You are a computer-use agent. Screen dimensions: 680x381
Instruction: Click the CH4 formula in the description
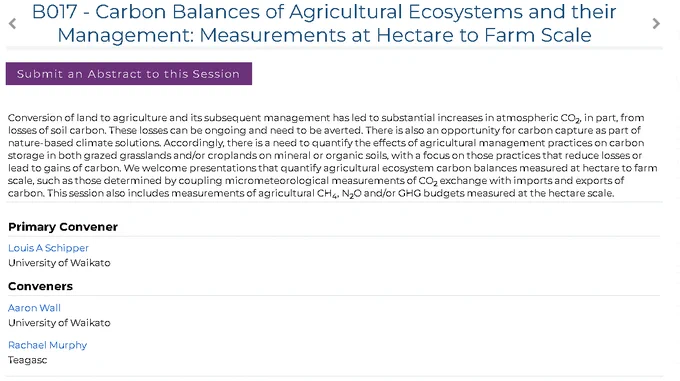coord(327,194)
